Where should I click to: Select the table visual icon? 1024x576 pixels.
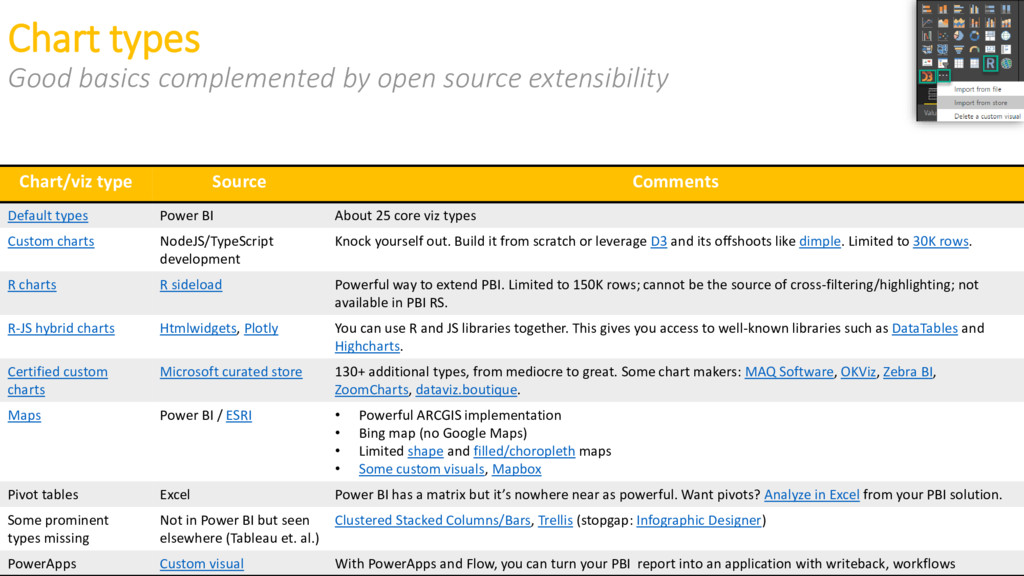click(x=959, y=63)
